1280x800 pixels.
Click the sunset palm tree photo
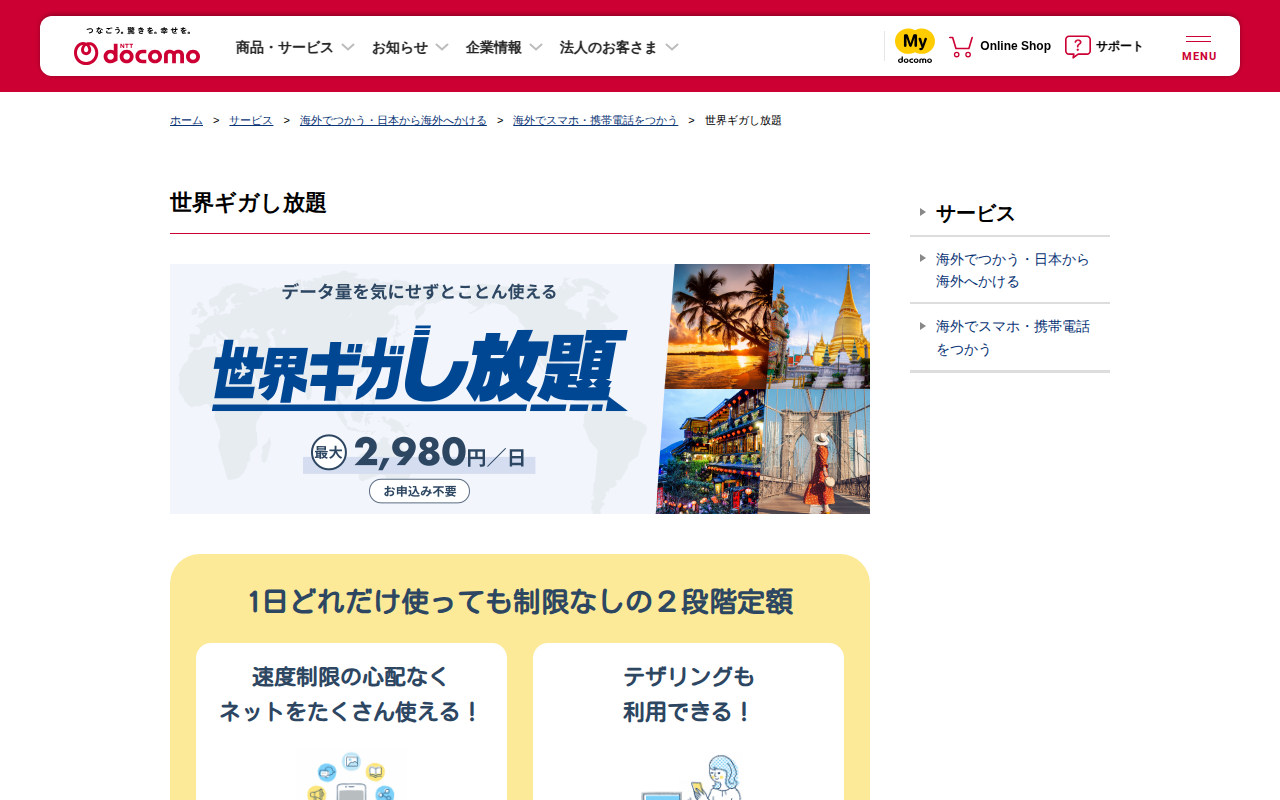pos(718,326)
